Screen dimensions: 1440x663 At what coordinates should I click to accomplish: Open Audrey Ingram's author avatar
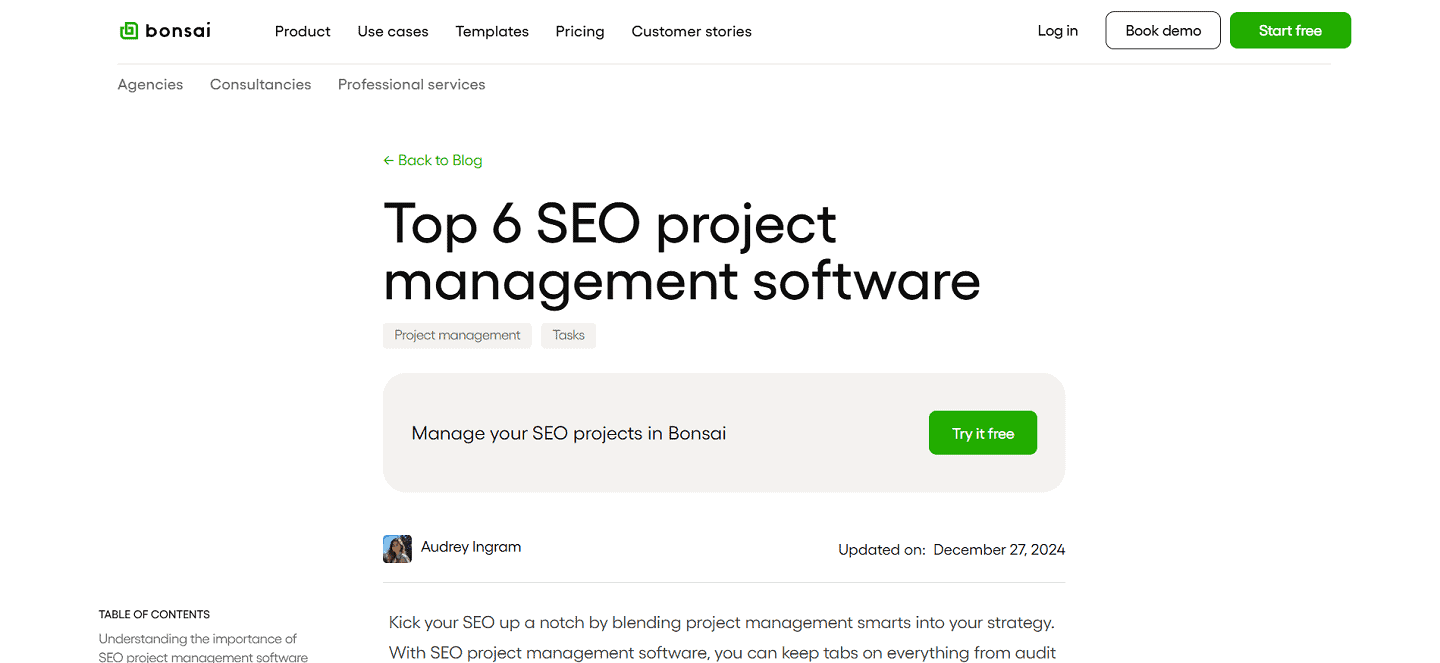pos(397,548)
